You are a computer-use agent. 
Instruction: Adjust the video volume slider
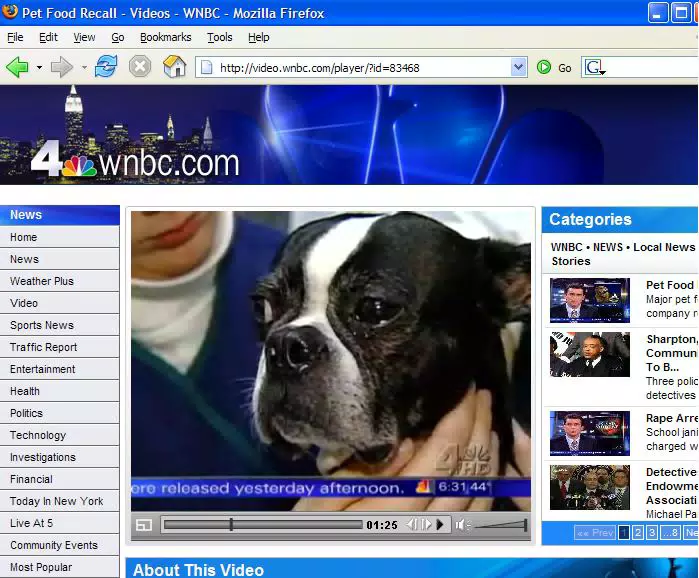(x=502, y=525)
